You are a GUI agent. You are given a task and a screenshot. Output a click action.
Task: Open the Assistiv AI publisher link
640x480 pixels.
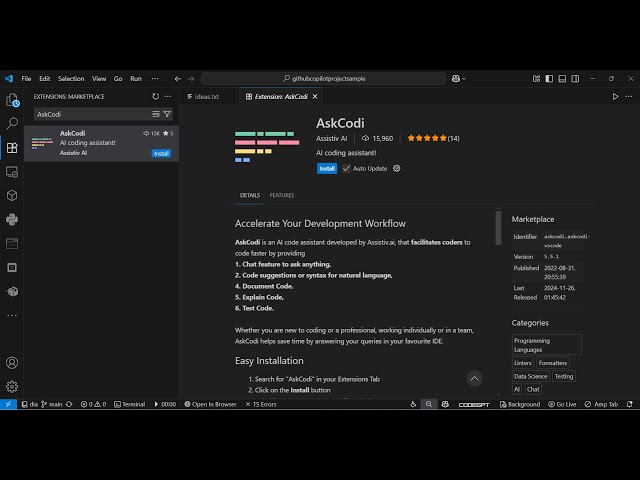coord(331,138)
